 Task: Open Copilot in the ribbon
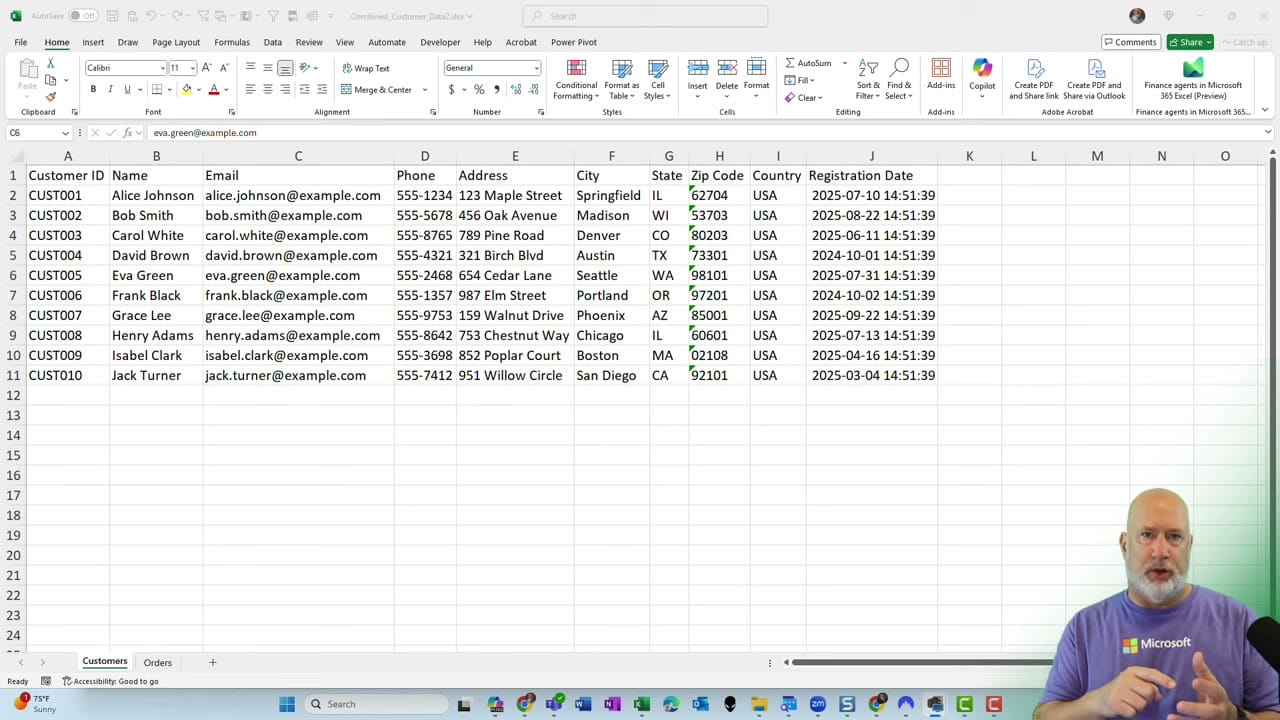point(982,80)
